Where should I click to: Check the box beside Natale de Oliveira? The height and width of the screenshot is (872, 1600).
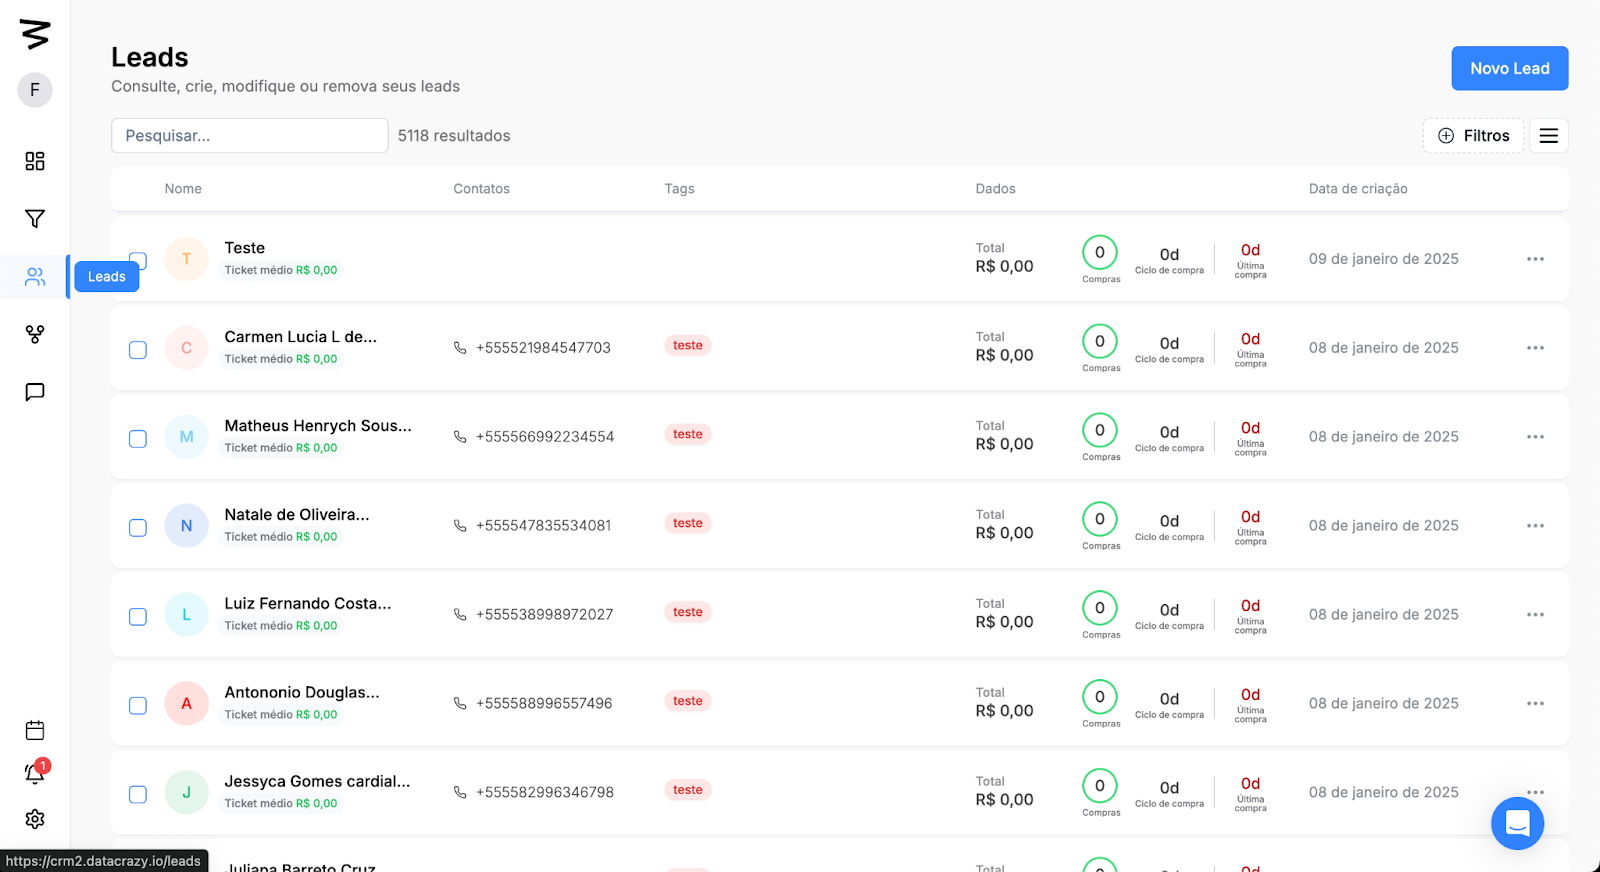tap(138, 528)
